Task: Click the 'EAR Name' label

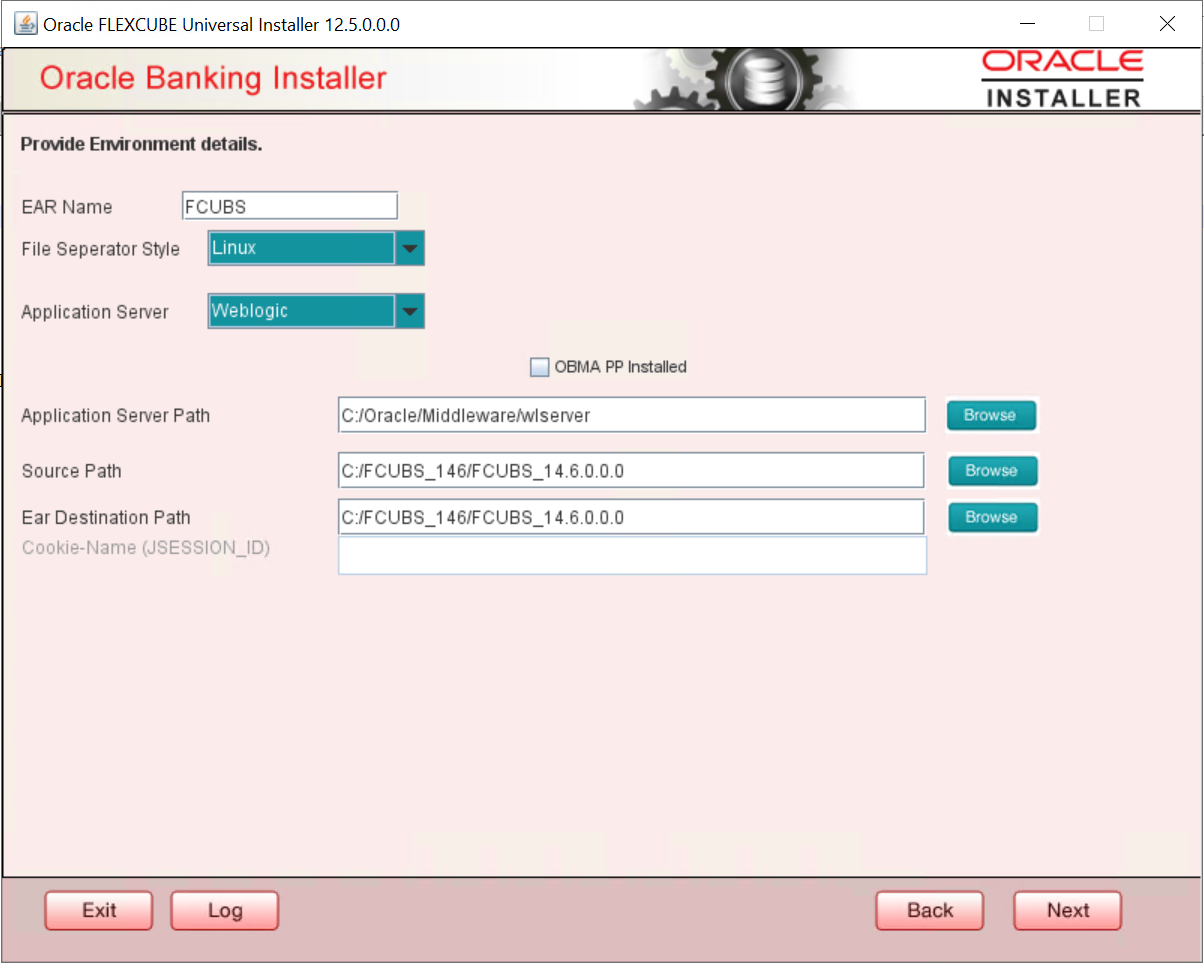Action: click(x=67, y=207)
